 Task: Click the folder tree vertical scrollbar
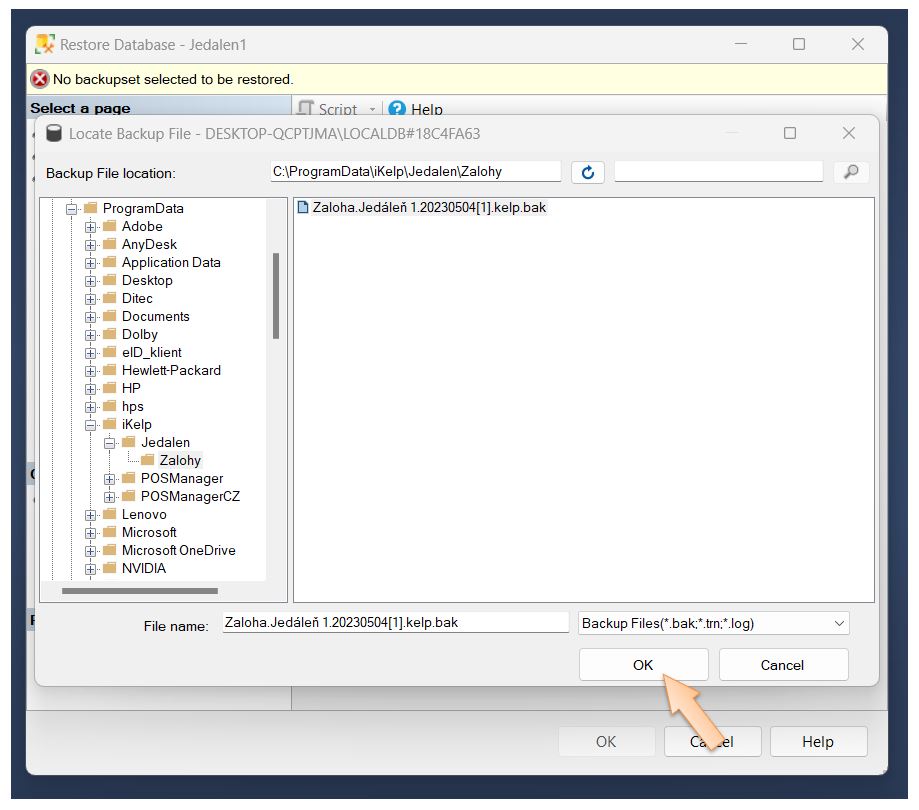pos(275,295)
